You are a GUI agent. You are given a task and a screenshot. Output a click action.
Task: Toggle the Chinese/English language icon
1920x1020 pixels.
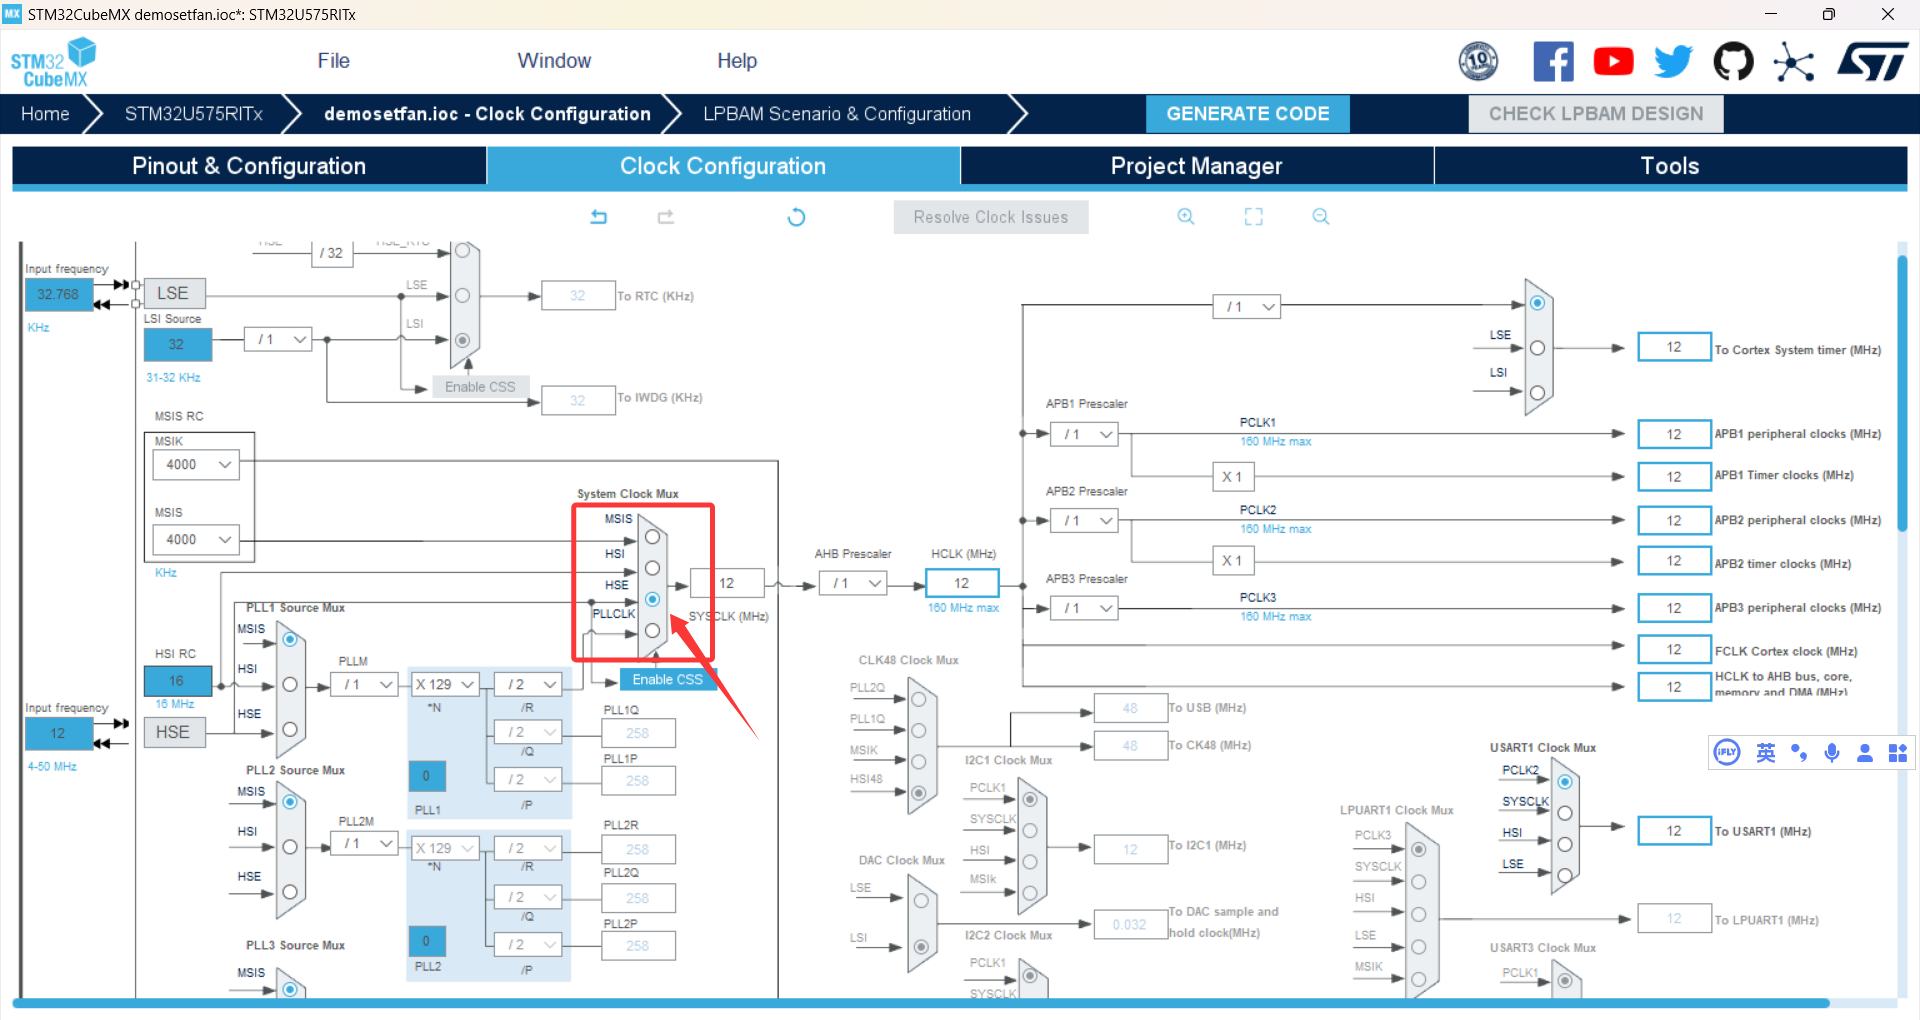tap(1766, 753)
